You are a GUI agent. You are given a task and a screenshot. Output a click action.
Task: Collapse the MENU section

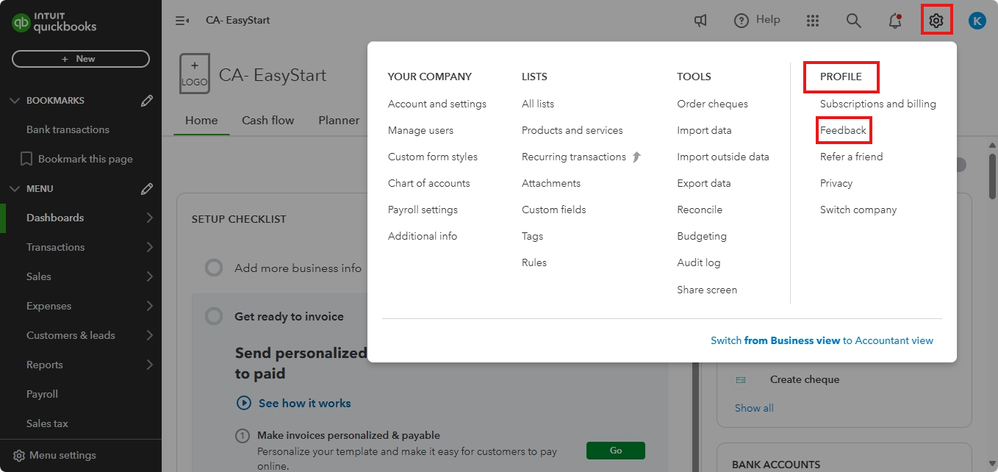coord(15,188)
